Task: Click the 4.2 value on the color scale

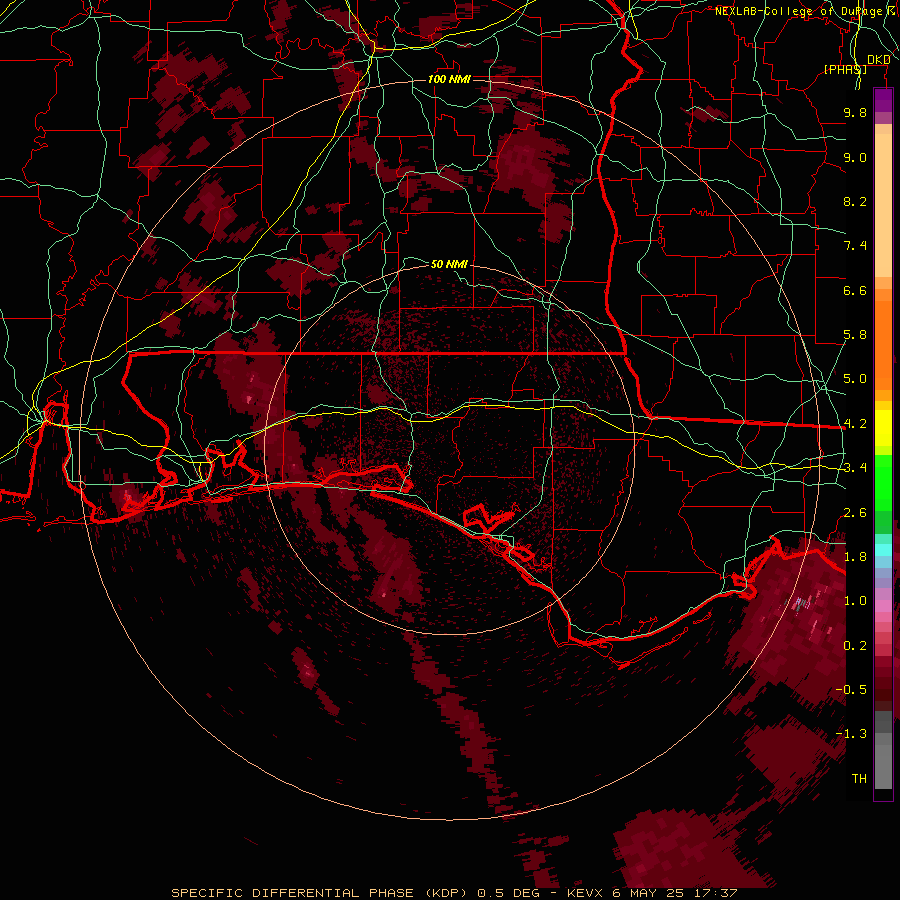Action: click(x=855, y=424)
